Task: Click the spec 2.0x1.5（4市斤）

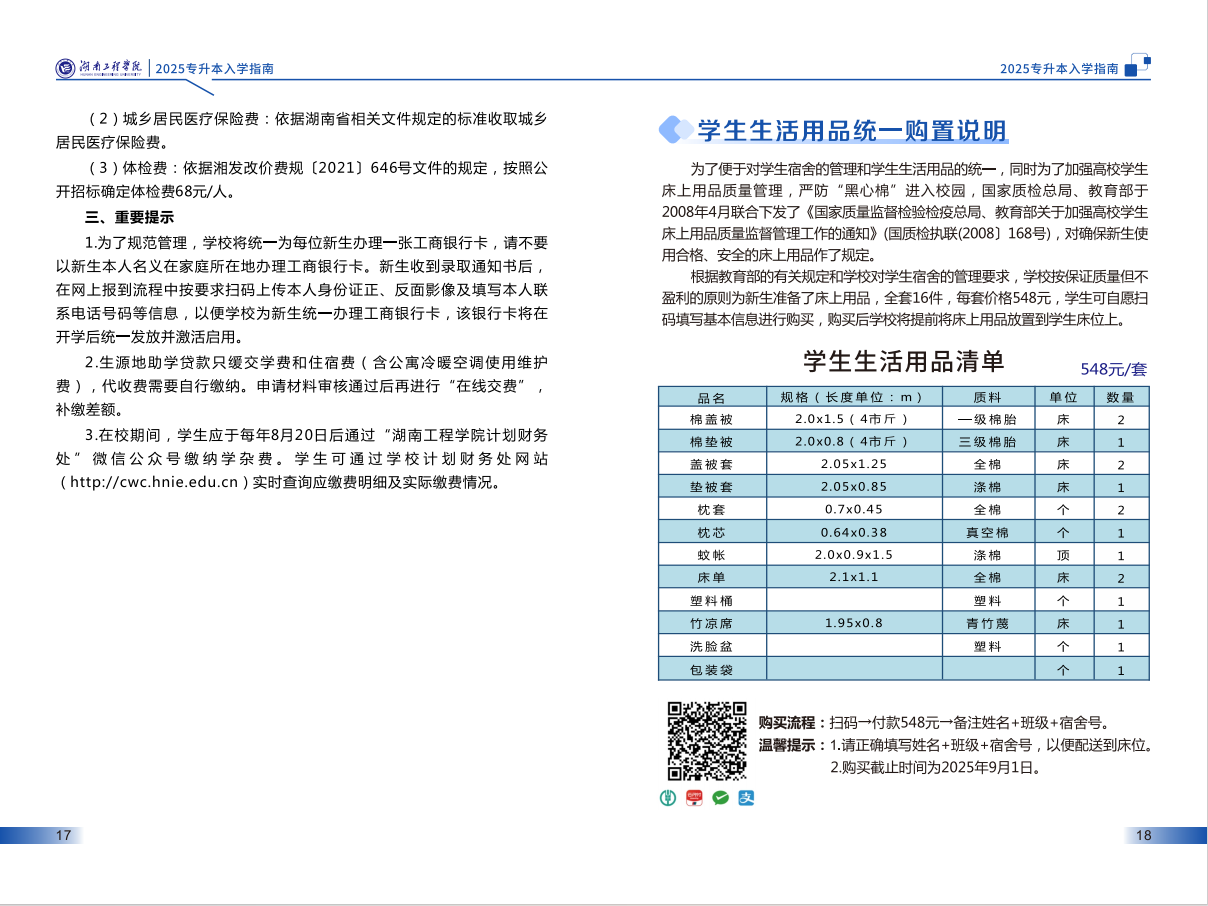Action: click(853, 419)
